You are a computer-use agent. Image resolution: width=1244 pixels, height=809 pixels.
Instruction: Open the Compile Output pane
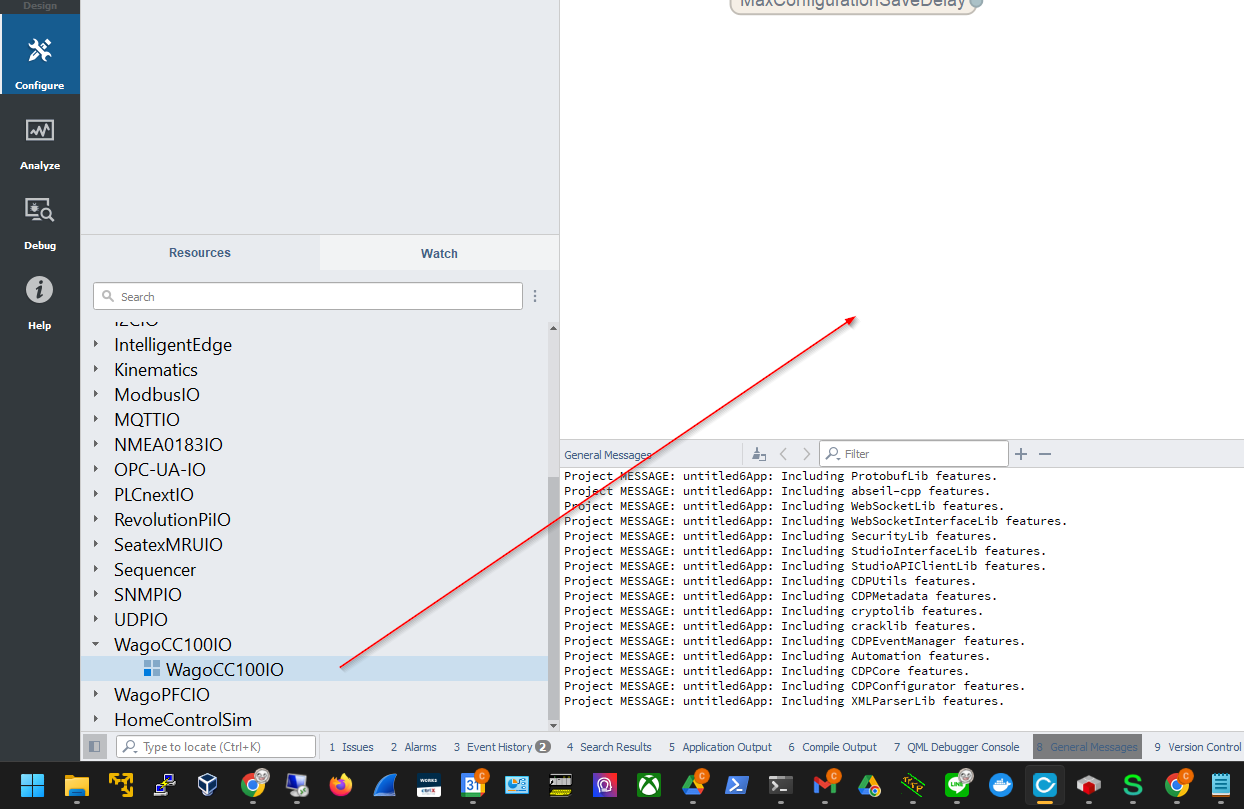coord(832,747)
